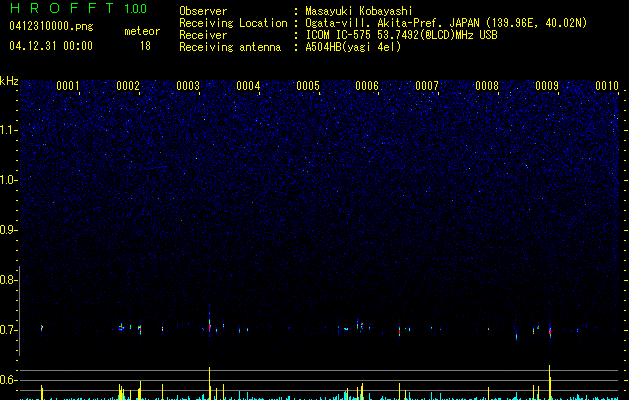The image size is (629, 400).
Task: Click time marker 0001
Action: [x=68, y=86]
